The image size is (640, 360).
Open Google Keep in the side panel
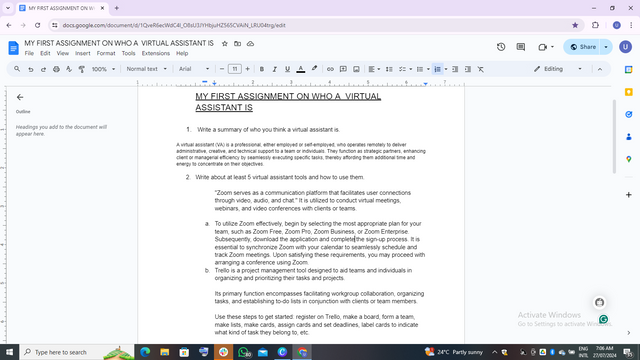[x=629, y=92]
